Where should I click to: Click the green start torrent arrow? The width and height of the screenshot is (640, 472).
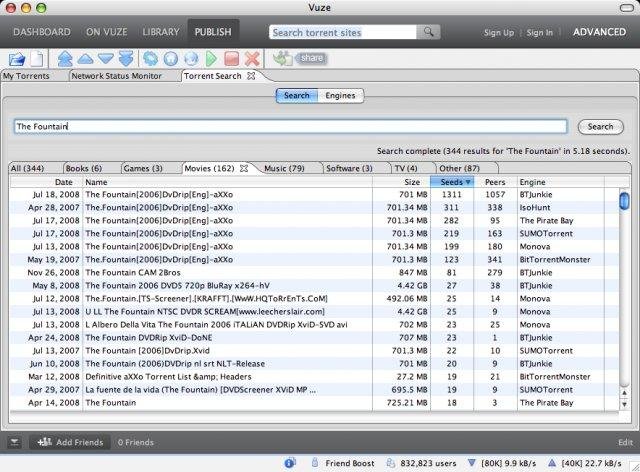point(211,59)
